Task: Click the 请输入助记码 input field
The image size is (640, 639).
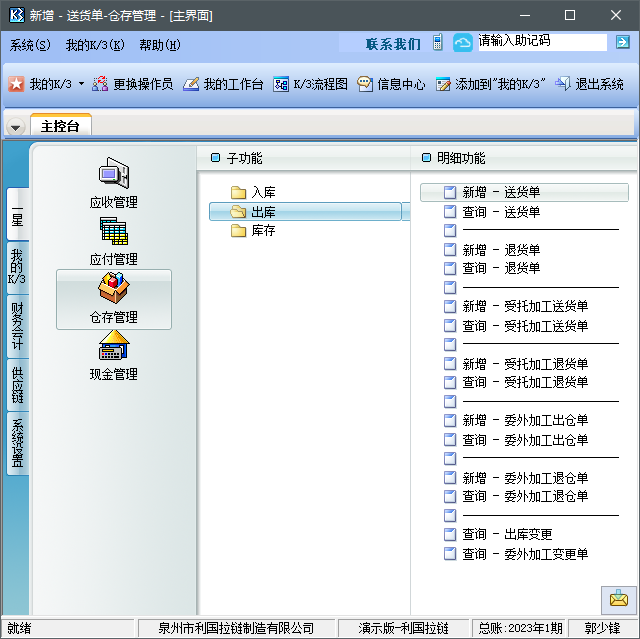Action: click(541, 42)
